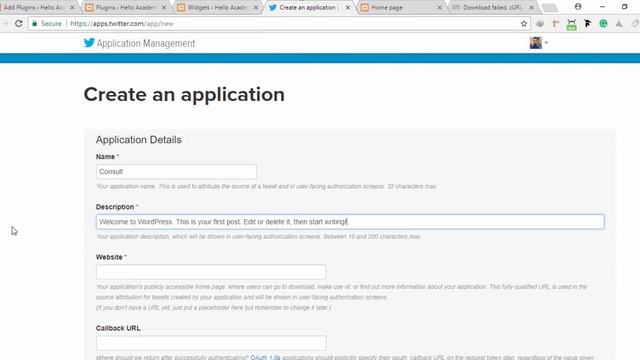The width and height of the screenshot is (640, 360).
Task: Switch to the Widgets Hello Academy tab
Action: click(218, 7)
